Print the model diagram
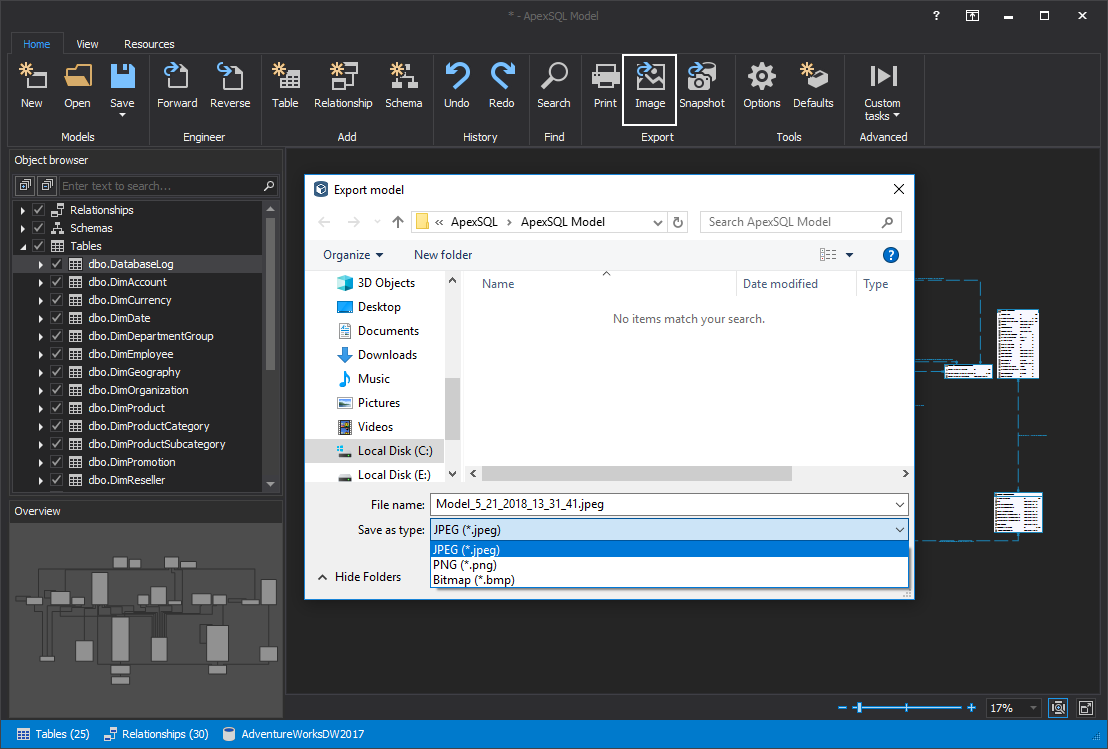 (x=605, y=85)
